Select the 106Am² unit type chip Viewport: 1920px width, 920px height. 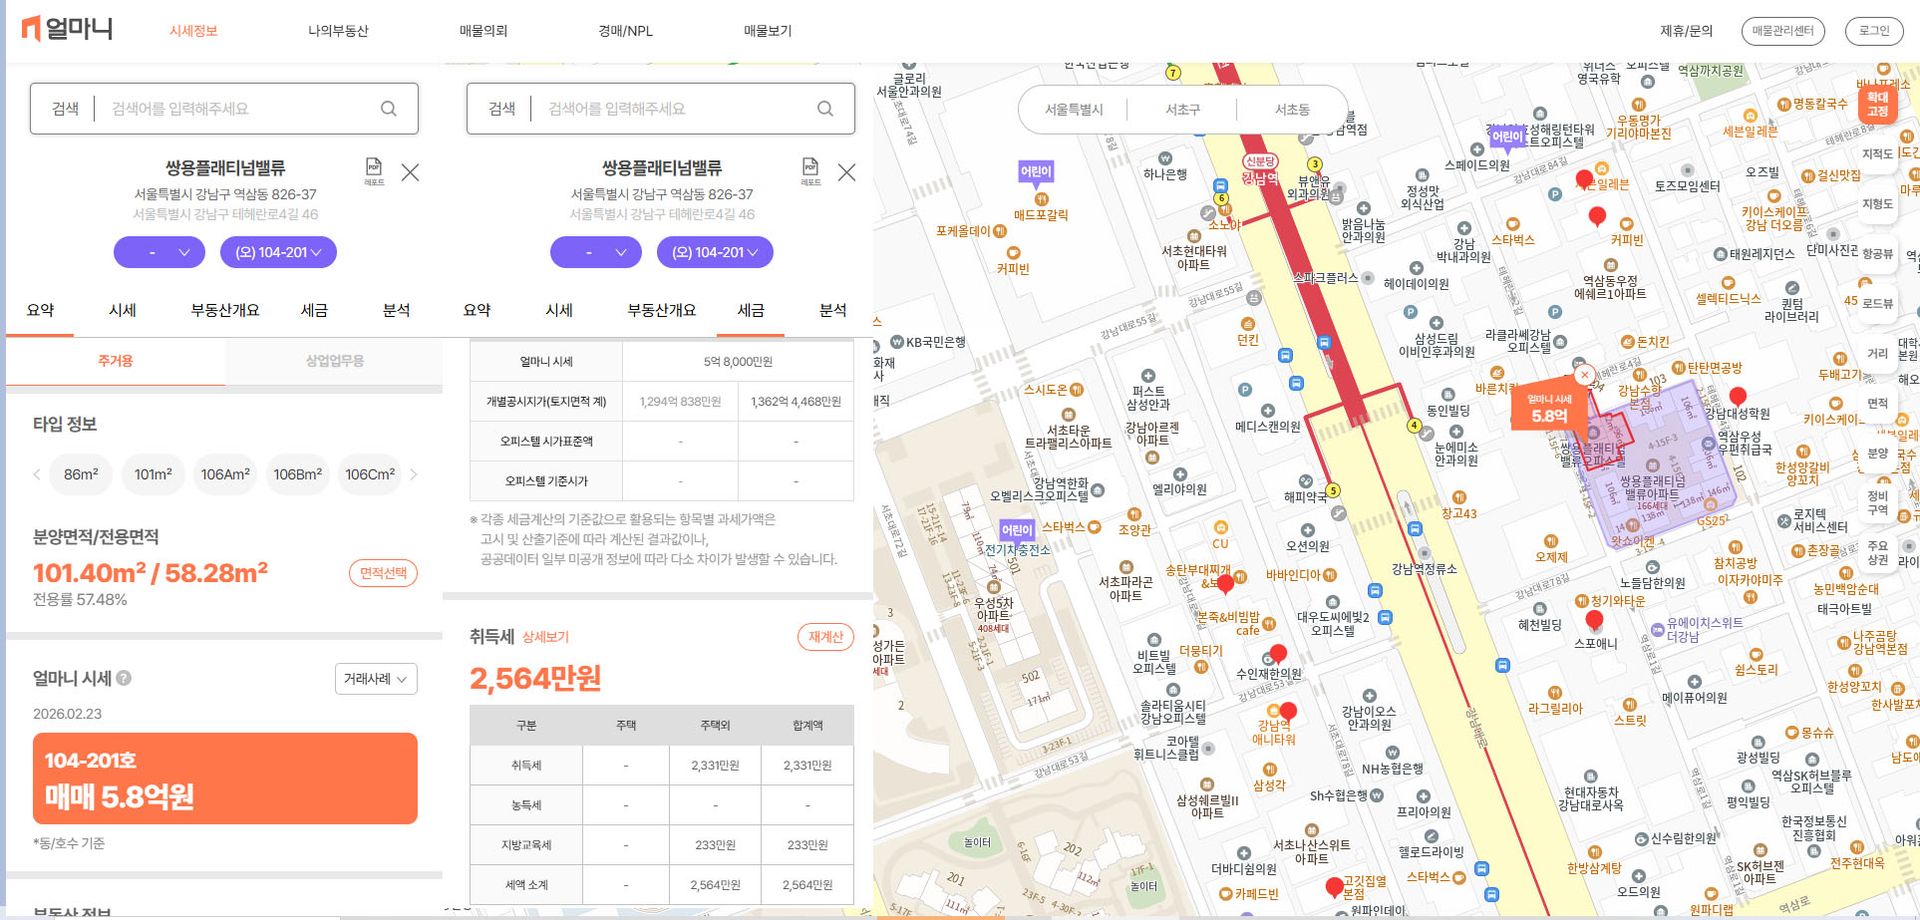[225, 474]
